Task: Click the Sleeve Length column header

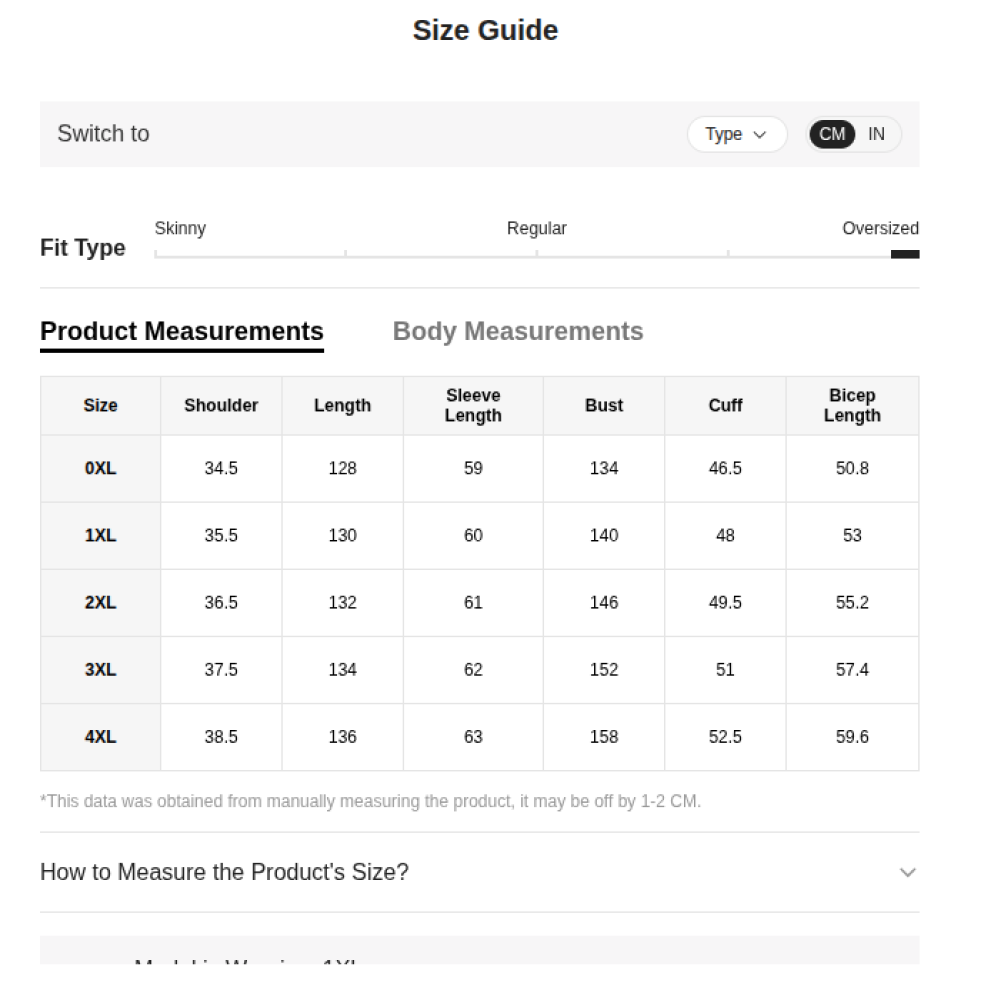Action: click(473, 405)
